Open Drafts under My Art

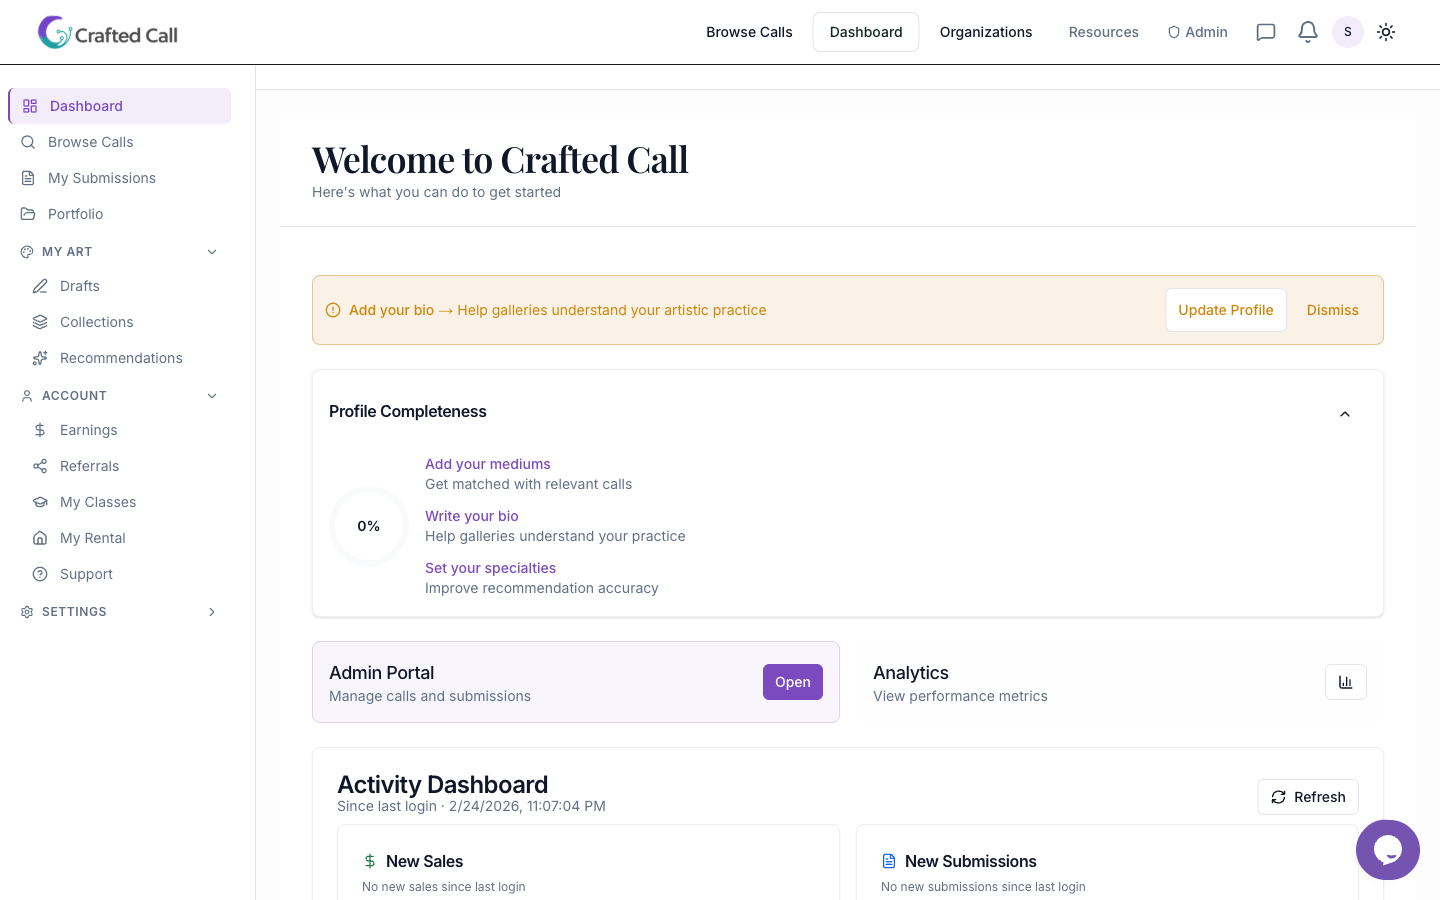(81, 285)
